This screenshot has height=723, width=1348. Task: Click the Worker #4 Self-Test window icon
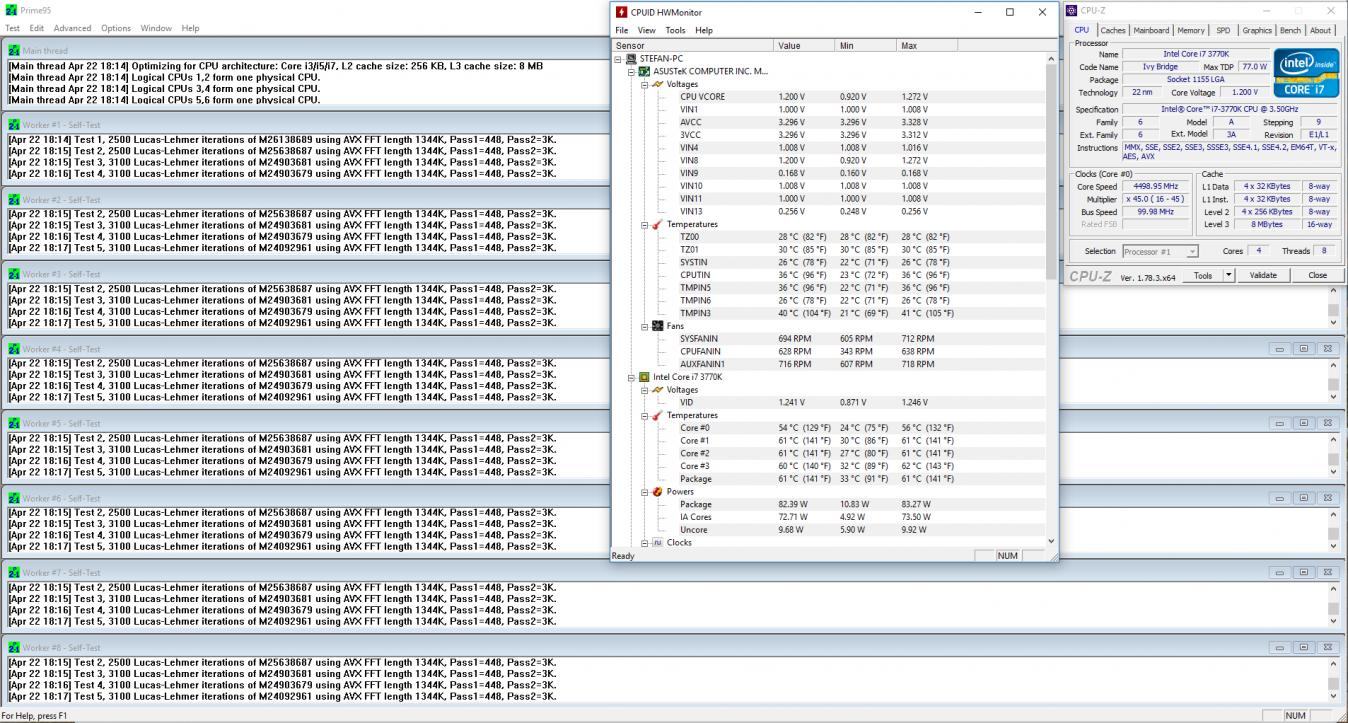(14, 349)
